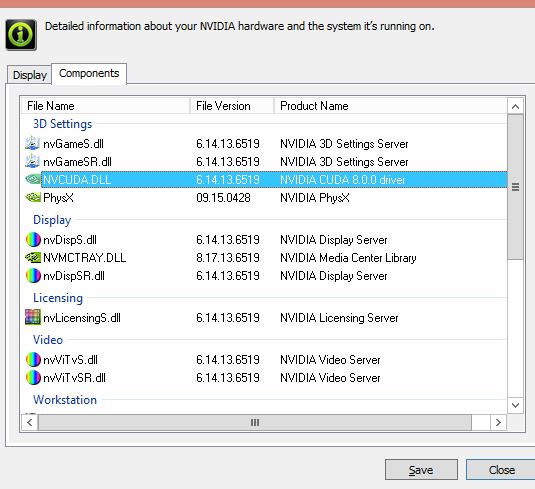535x489 pixels.
Task: Click the nvGameS.dll file icon
Action: coord(32,144)
